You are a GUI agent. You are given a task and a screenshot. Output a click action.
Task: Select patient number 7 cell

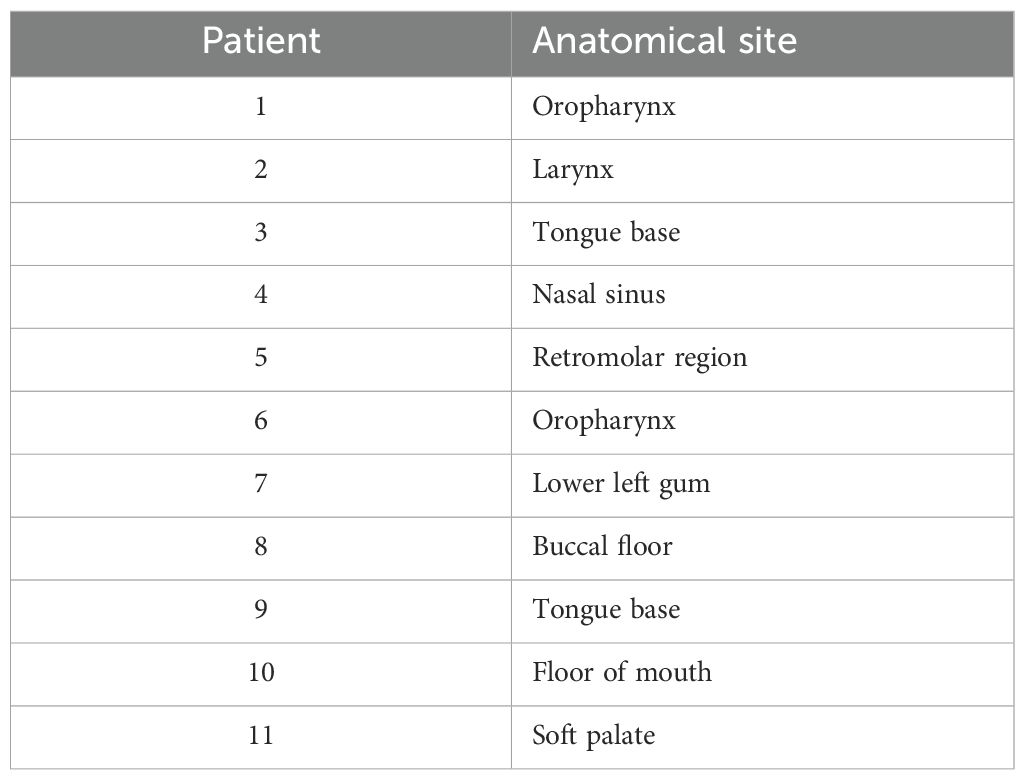[261, 485]
